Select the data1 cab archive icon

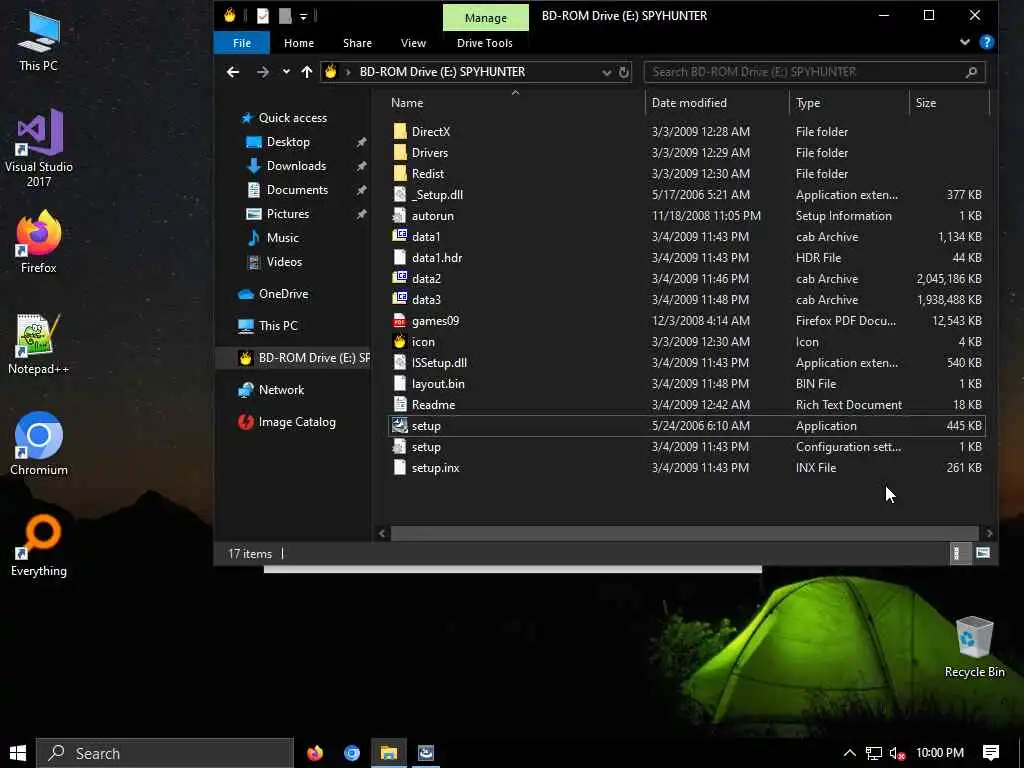400,236
